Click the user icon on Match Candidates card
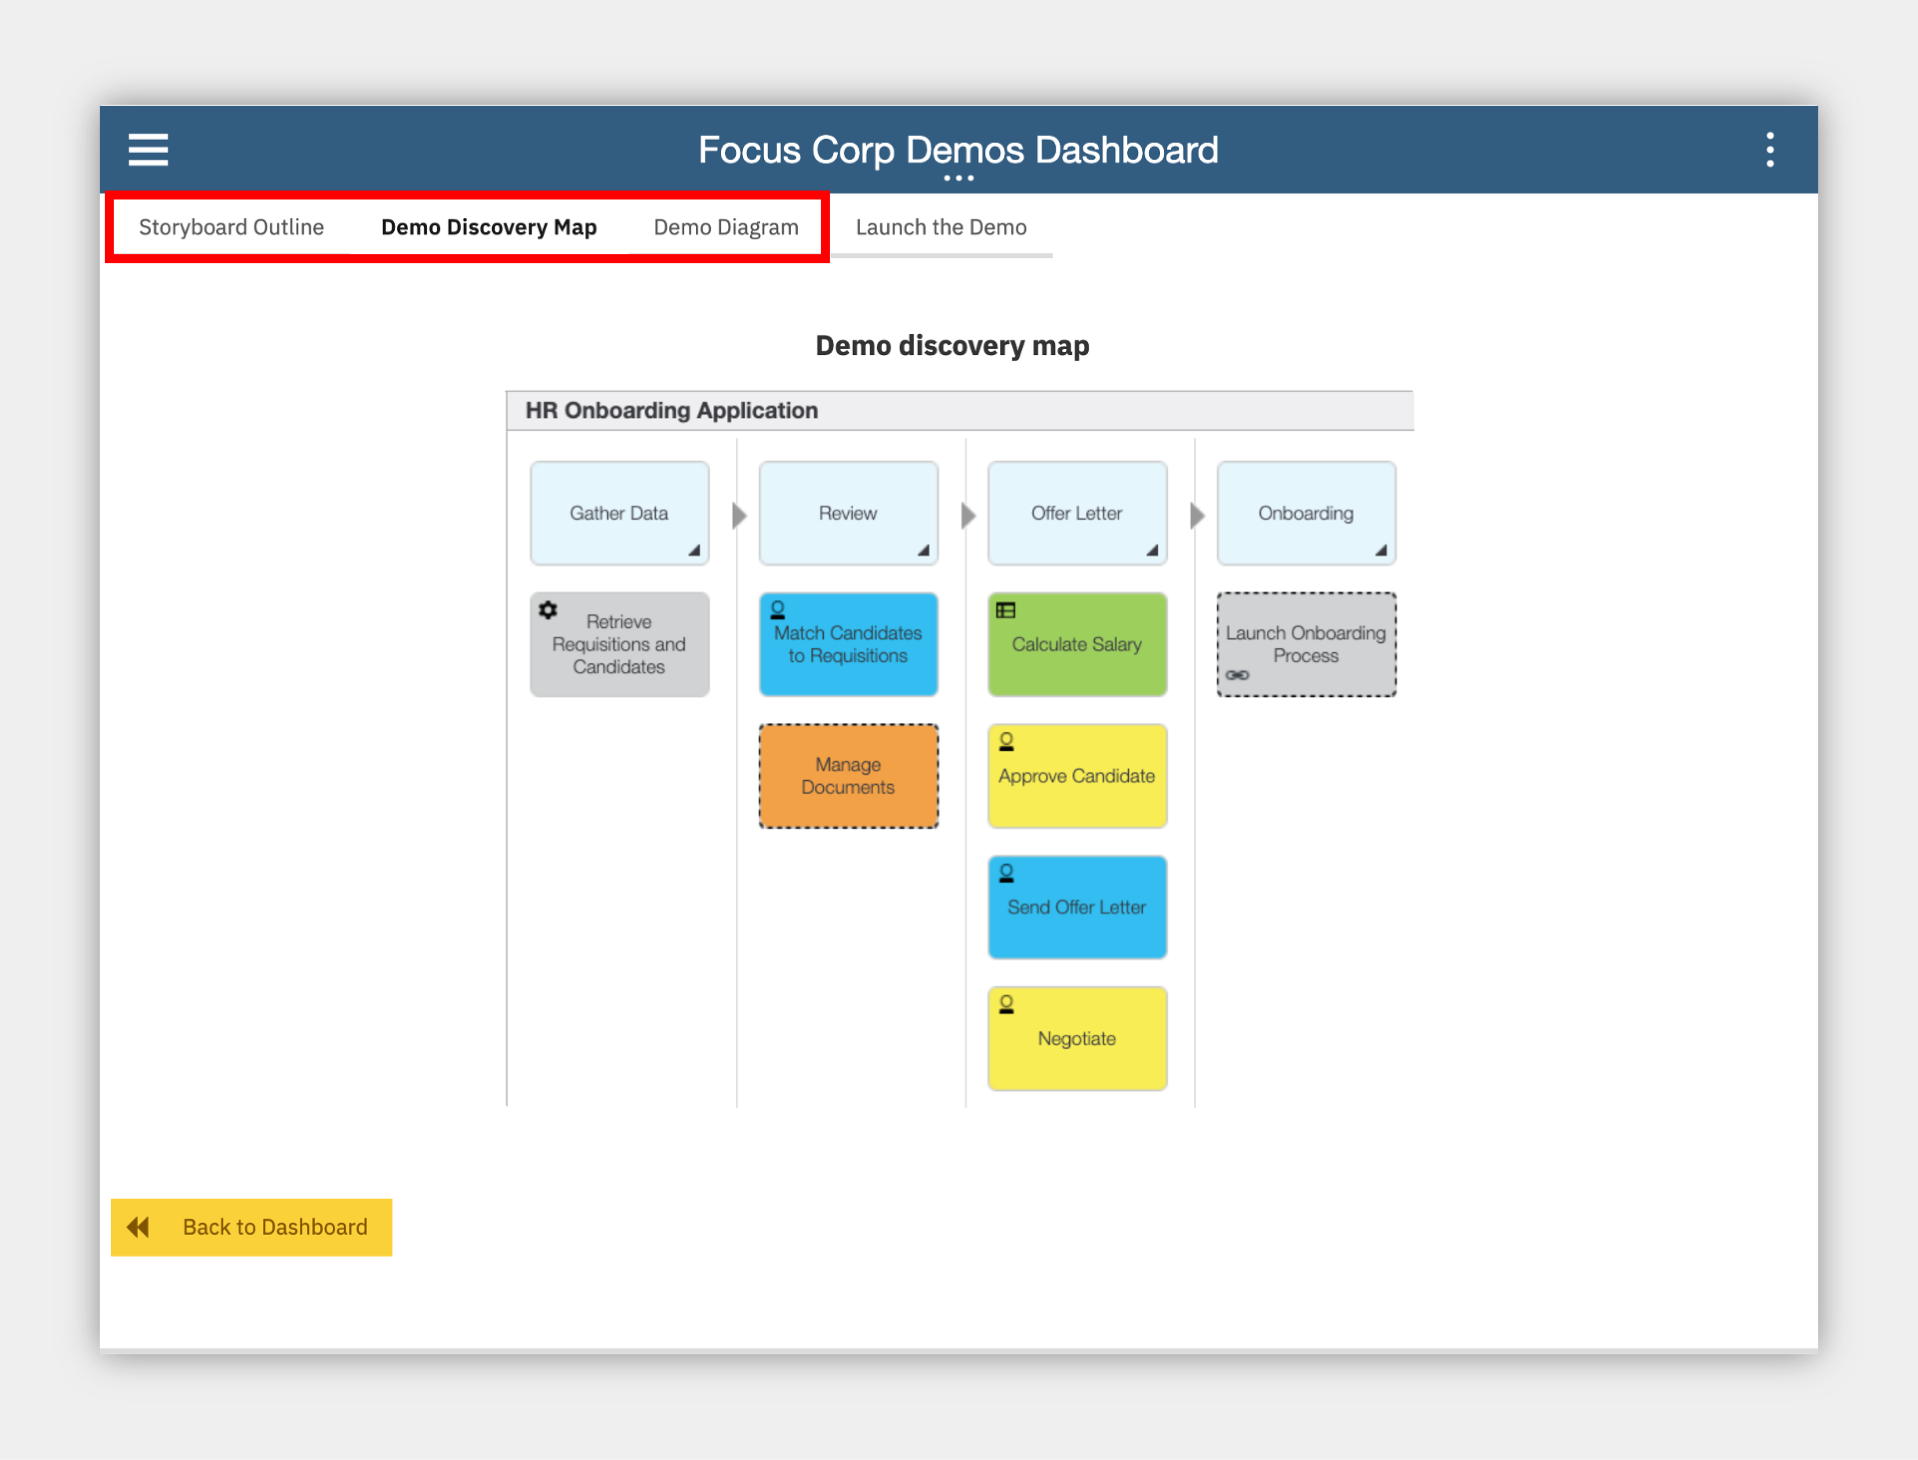Viewport: 1918px width, 1460px height. (778, 609)
